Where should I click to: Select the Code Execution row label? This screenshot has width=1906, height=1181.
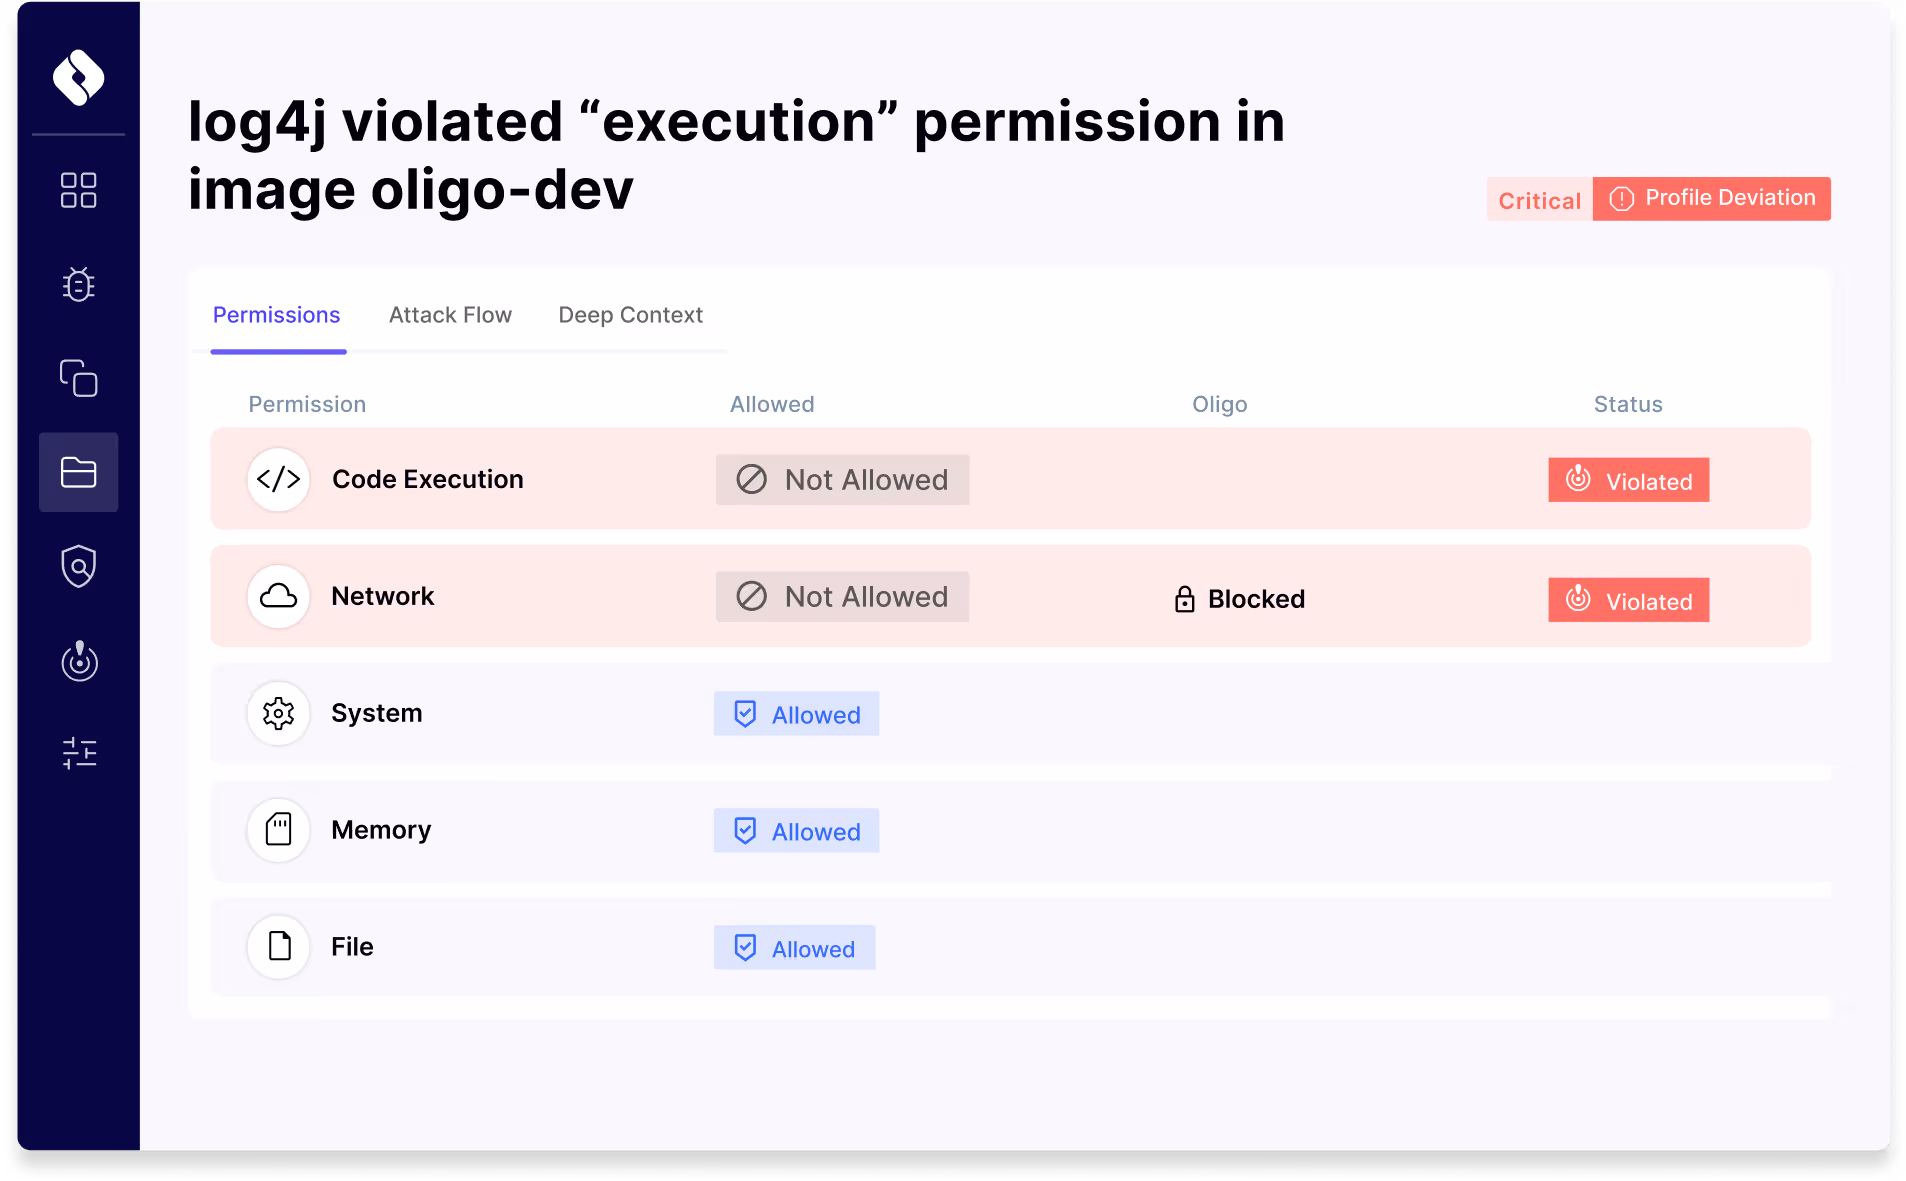pyautogui.click(x=427, y=479)
